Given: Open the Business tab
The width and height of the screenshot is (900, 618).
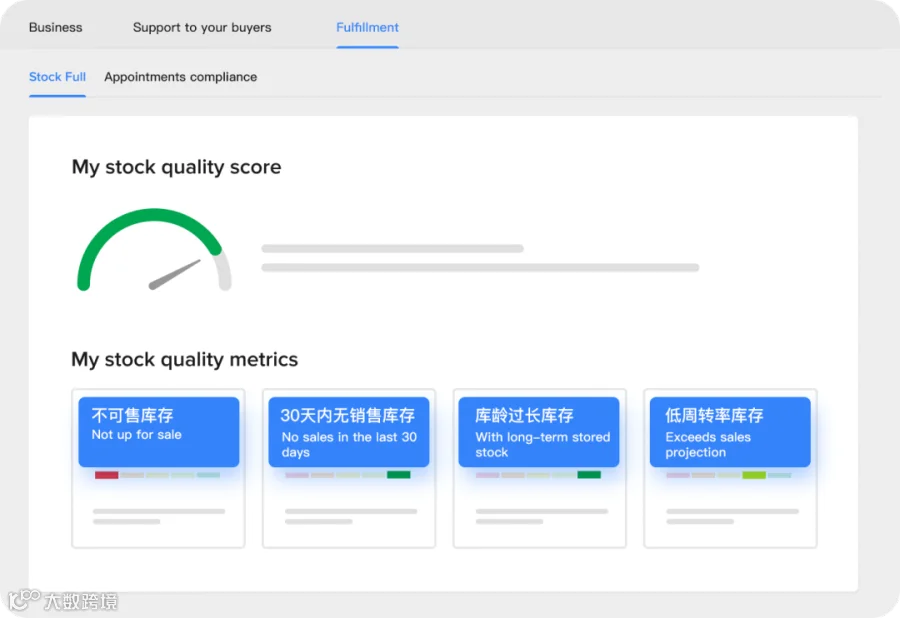Looking at the screenshot, I should tap(56, 28).
